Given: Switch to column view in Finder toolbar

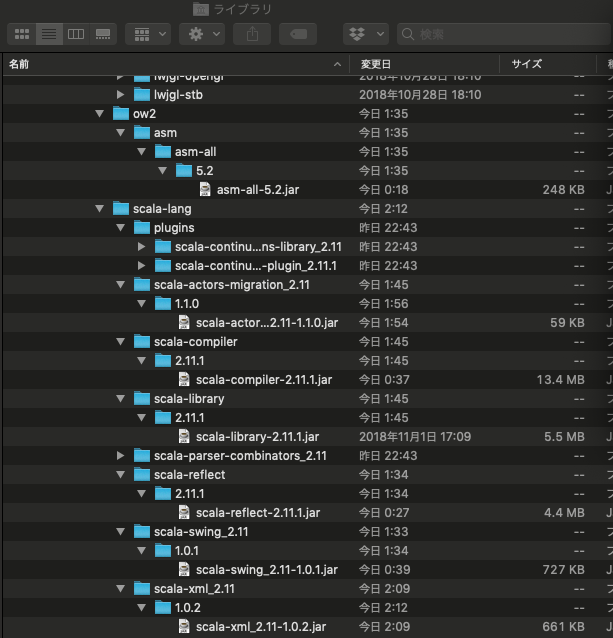Looking at the screenshot, I should click(x=76, y=34).
